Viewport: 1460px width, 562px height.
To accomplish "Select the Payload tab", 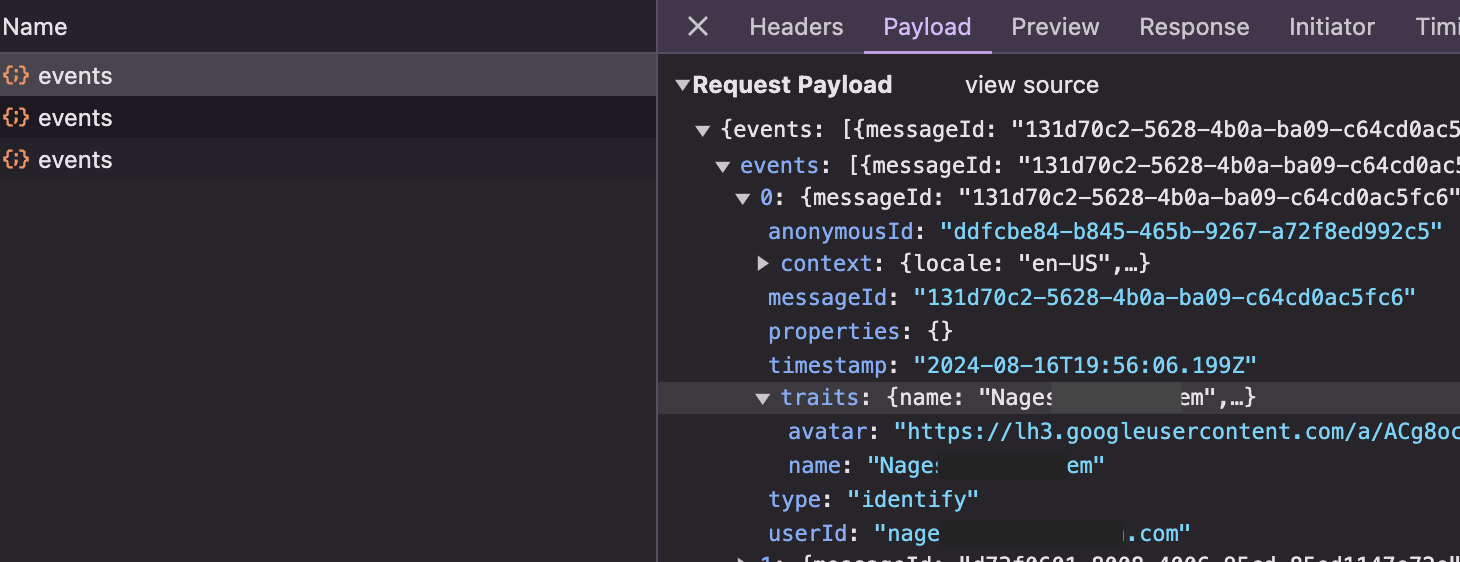I will pos(927,27).
